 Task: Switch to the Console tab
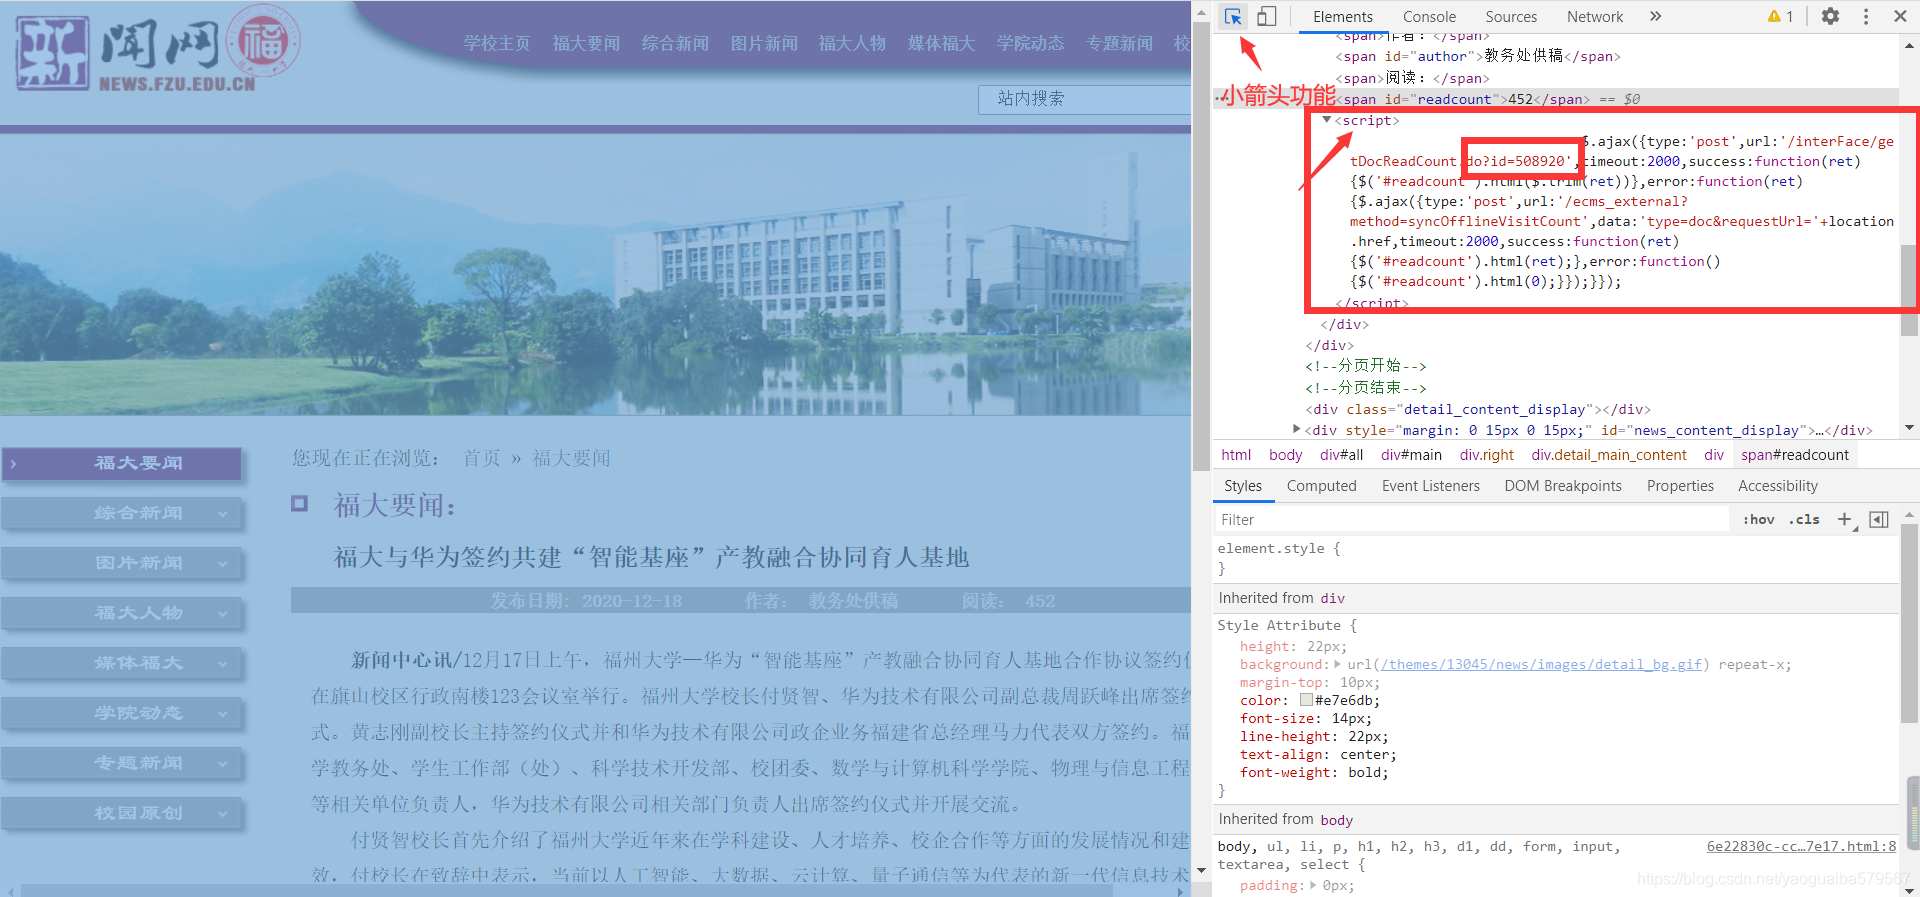click(1429, 16)
